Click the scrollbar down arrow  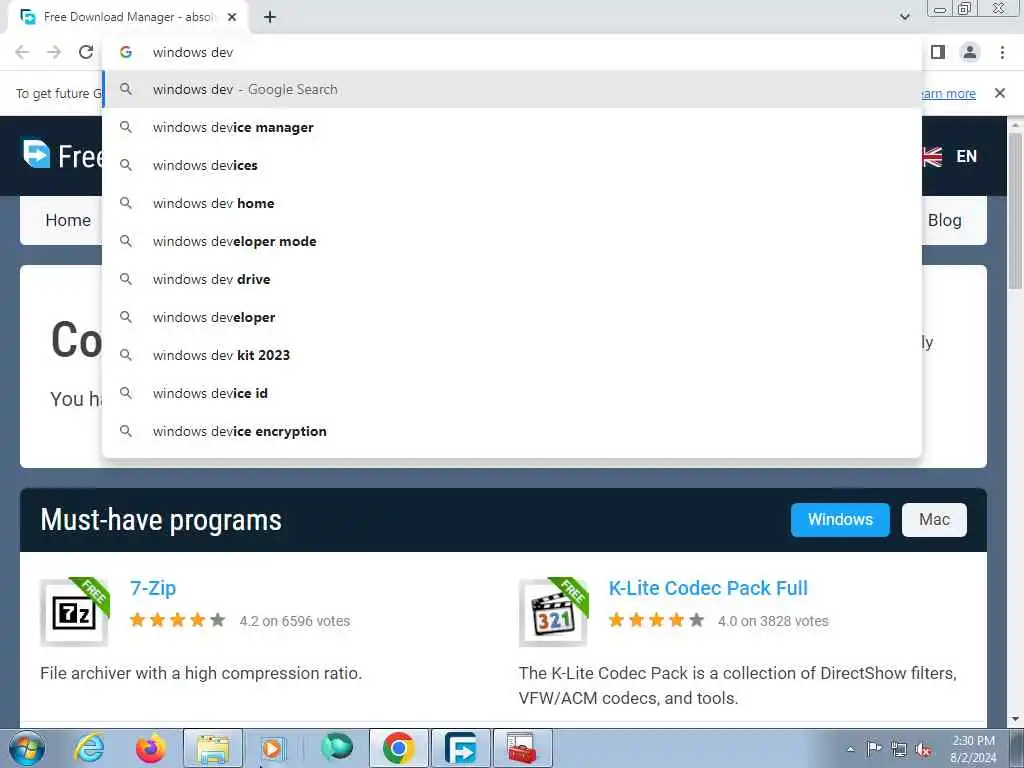[1015, 720]
